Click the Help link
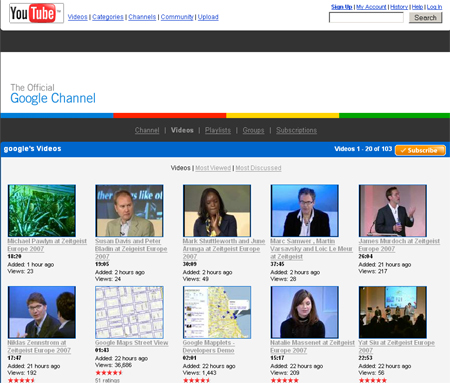 (417, 7)
